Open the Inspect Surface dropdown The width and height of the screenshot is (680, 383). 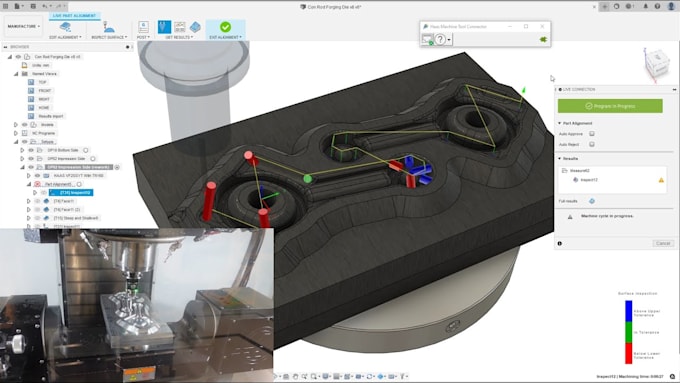tap(109, 37)
